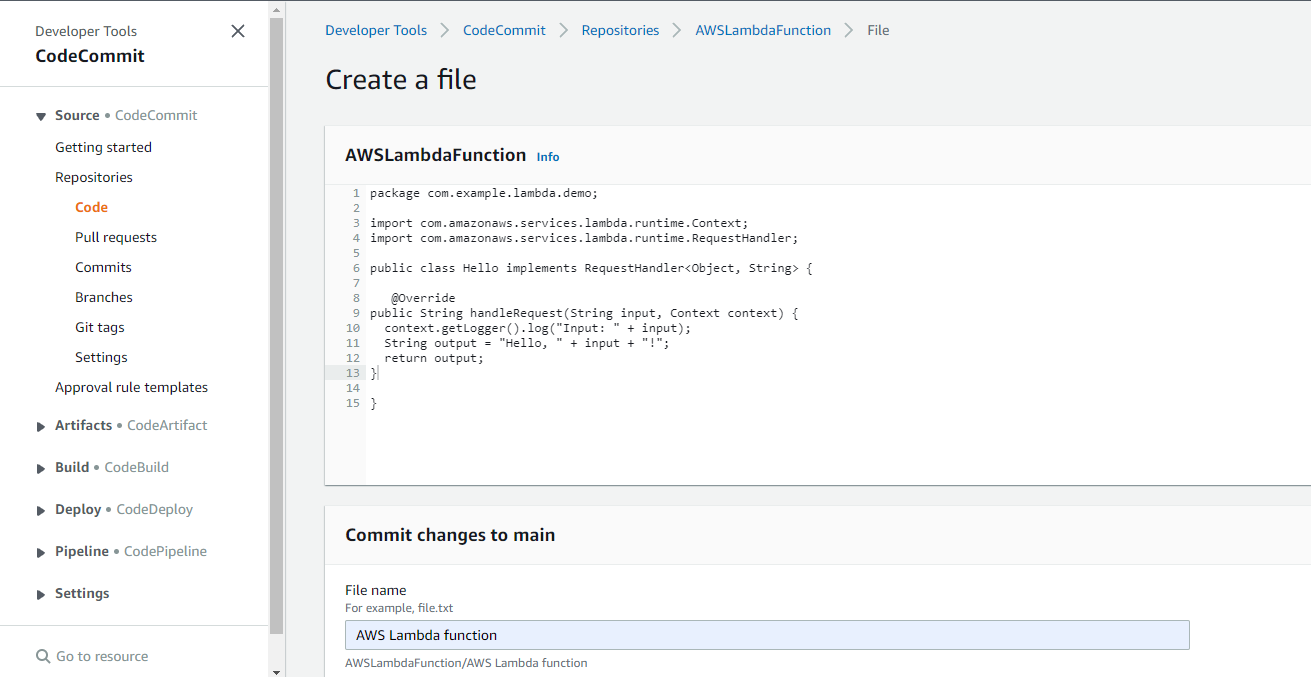Click the sidebar scroll down arrow

(x=277, y=671)
